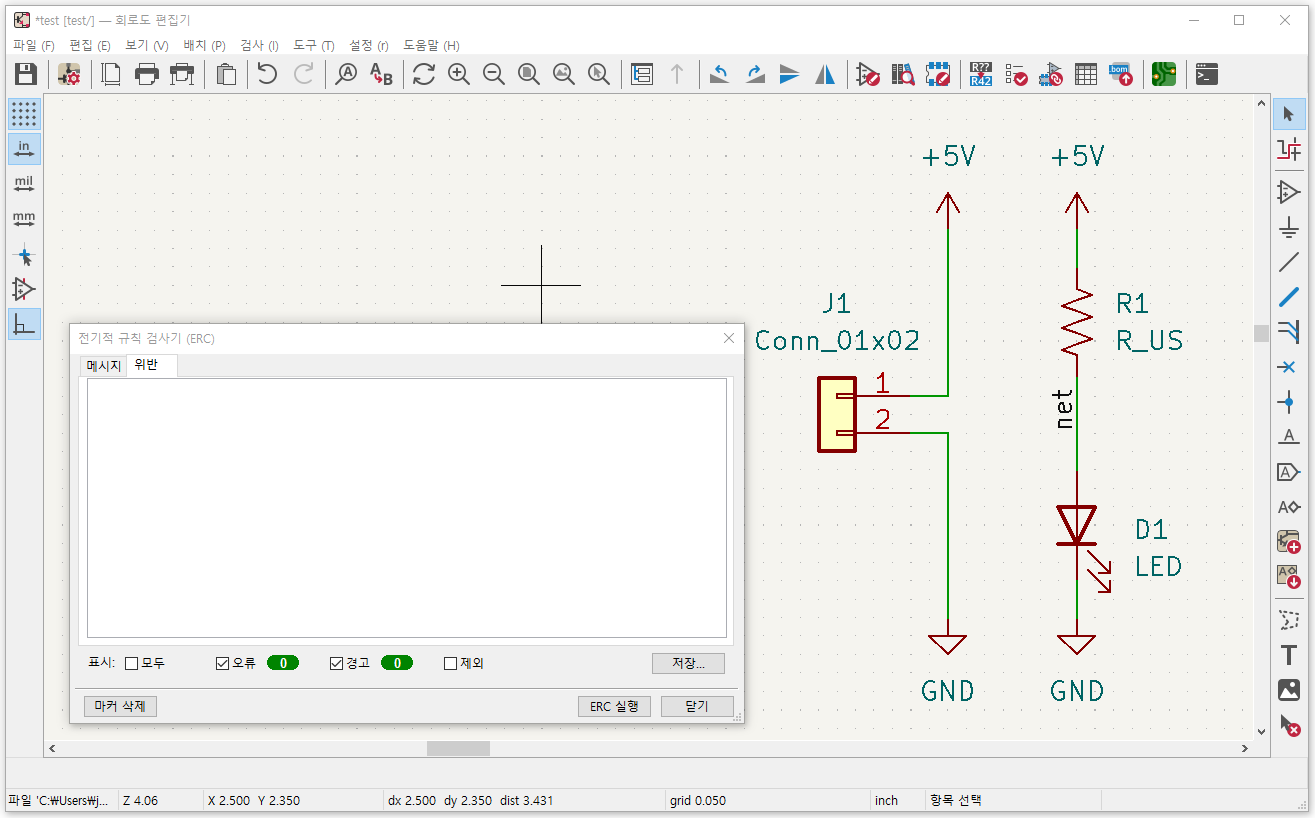
Task: Print the schematic
Action: pyautogui.click(x=147, y=74)
